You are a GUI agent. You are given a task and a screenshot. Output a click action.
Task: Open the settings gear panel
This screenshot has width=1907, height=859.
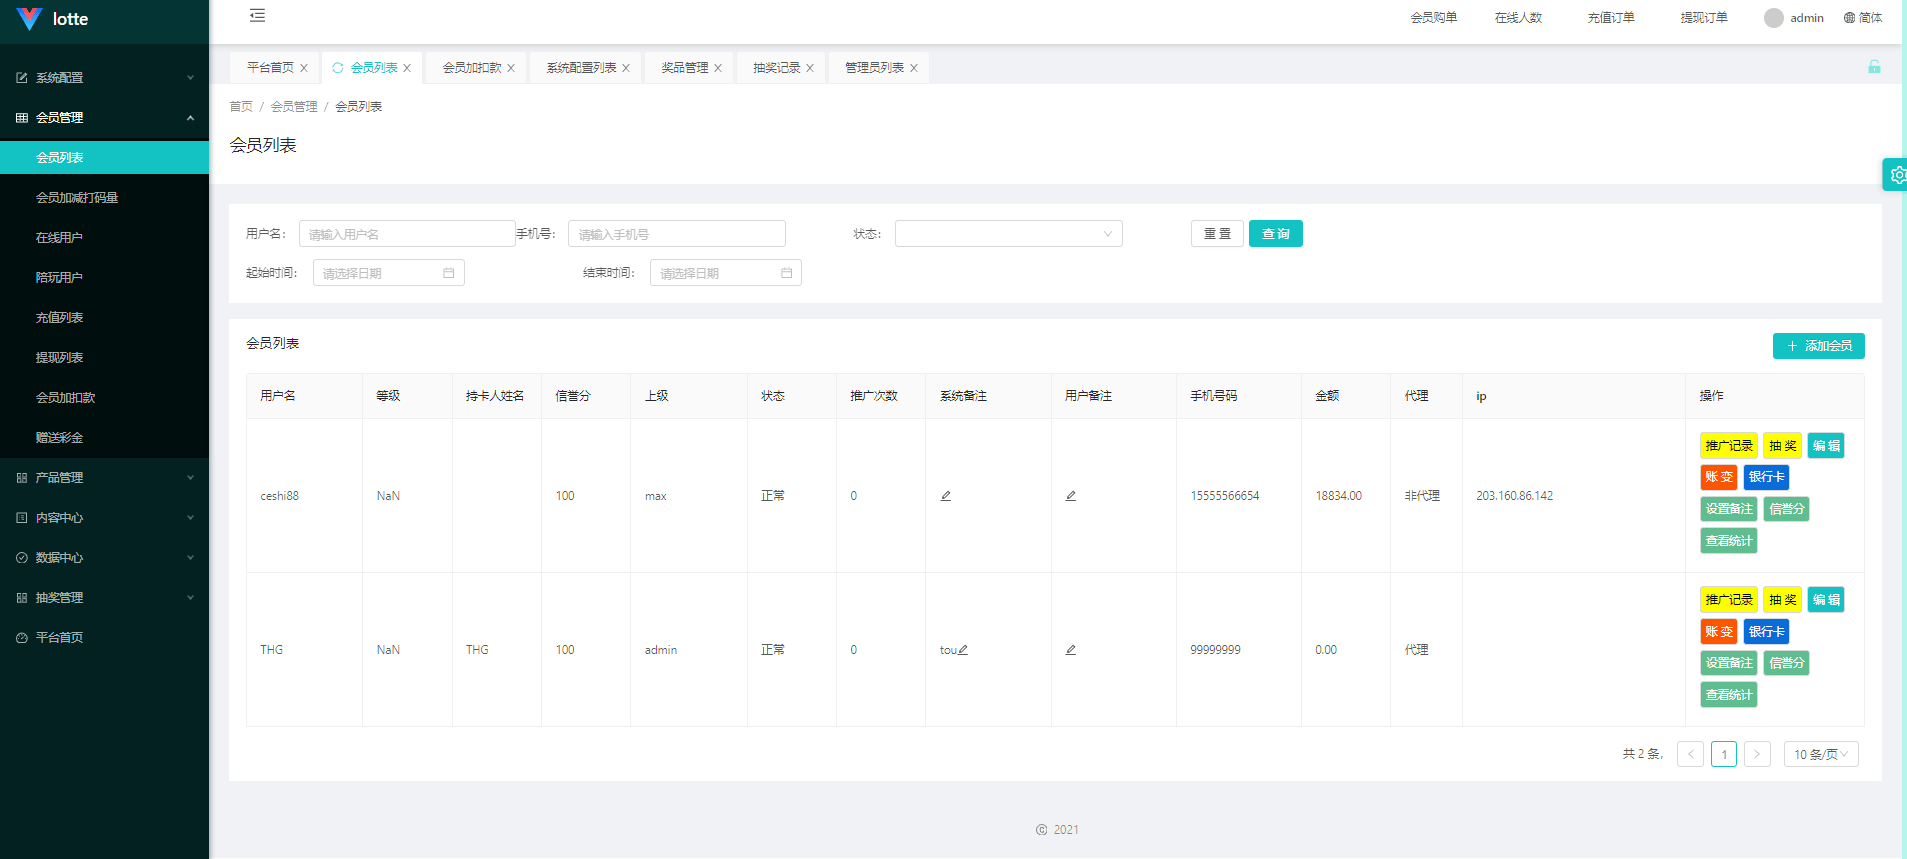(1896, 175)
